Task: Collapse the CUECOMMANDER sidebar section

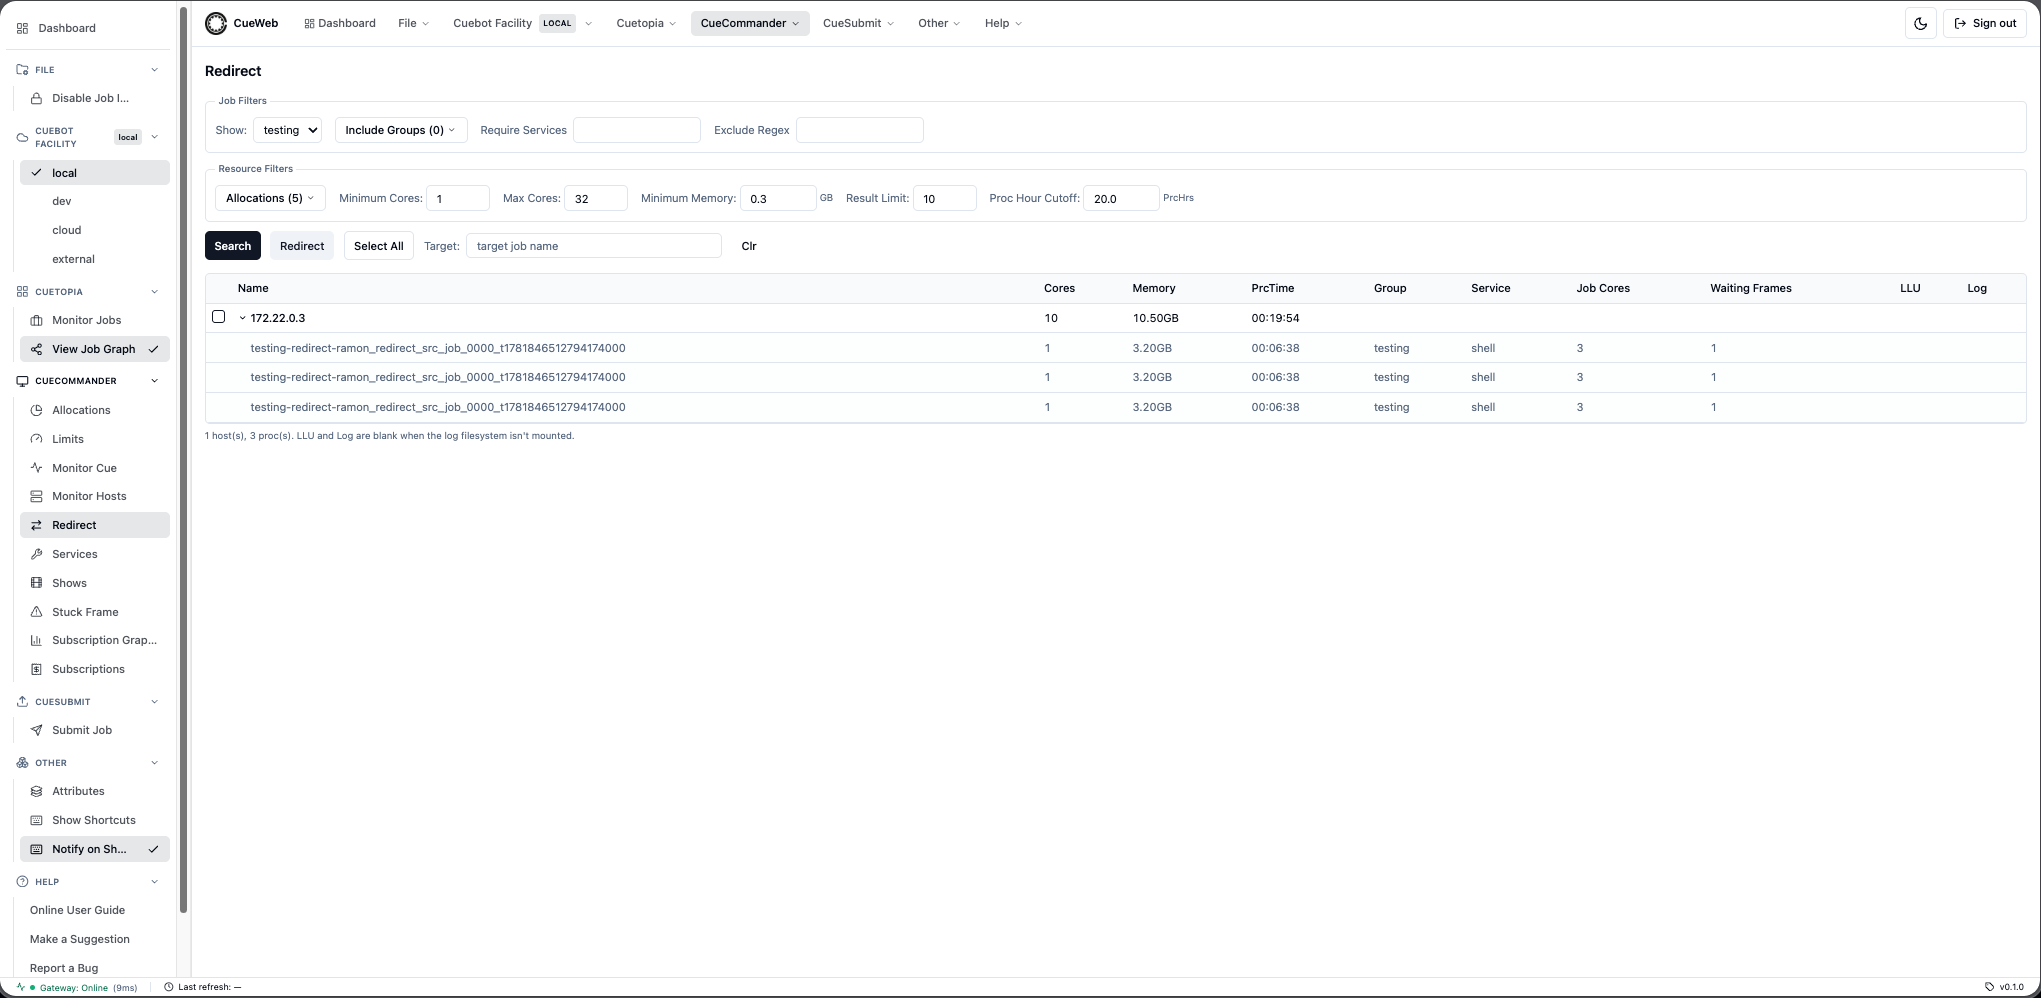Action: pos(154,381)
